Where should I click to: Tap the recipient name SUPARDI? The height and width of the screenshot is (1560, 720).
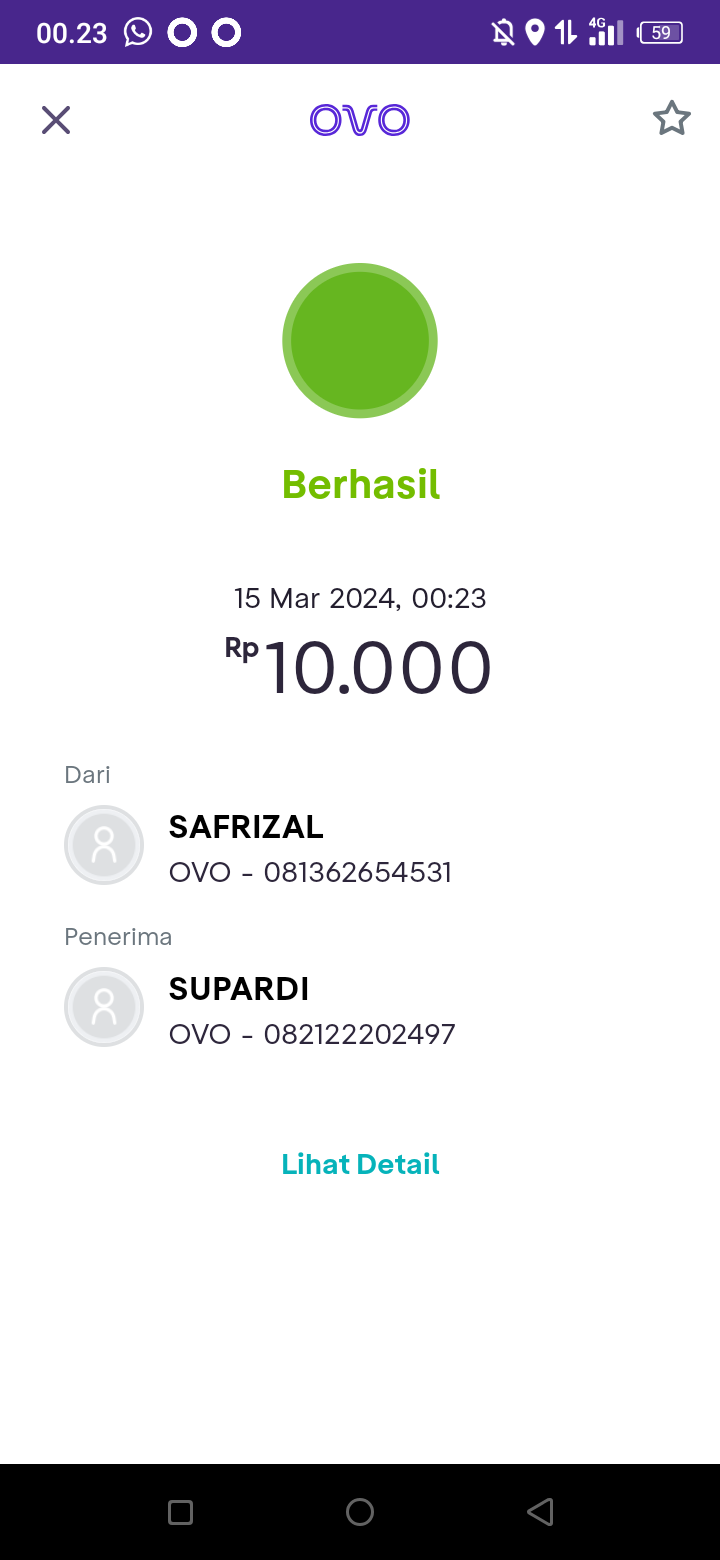coord(239,989)
